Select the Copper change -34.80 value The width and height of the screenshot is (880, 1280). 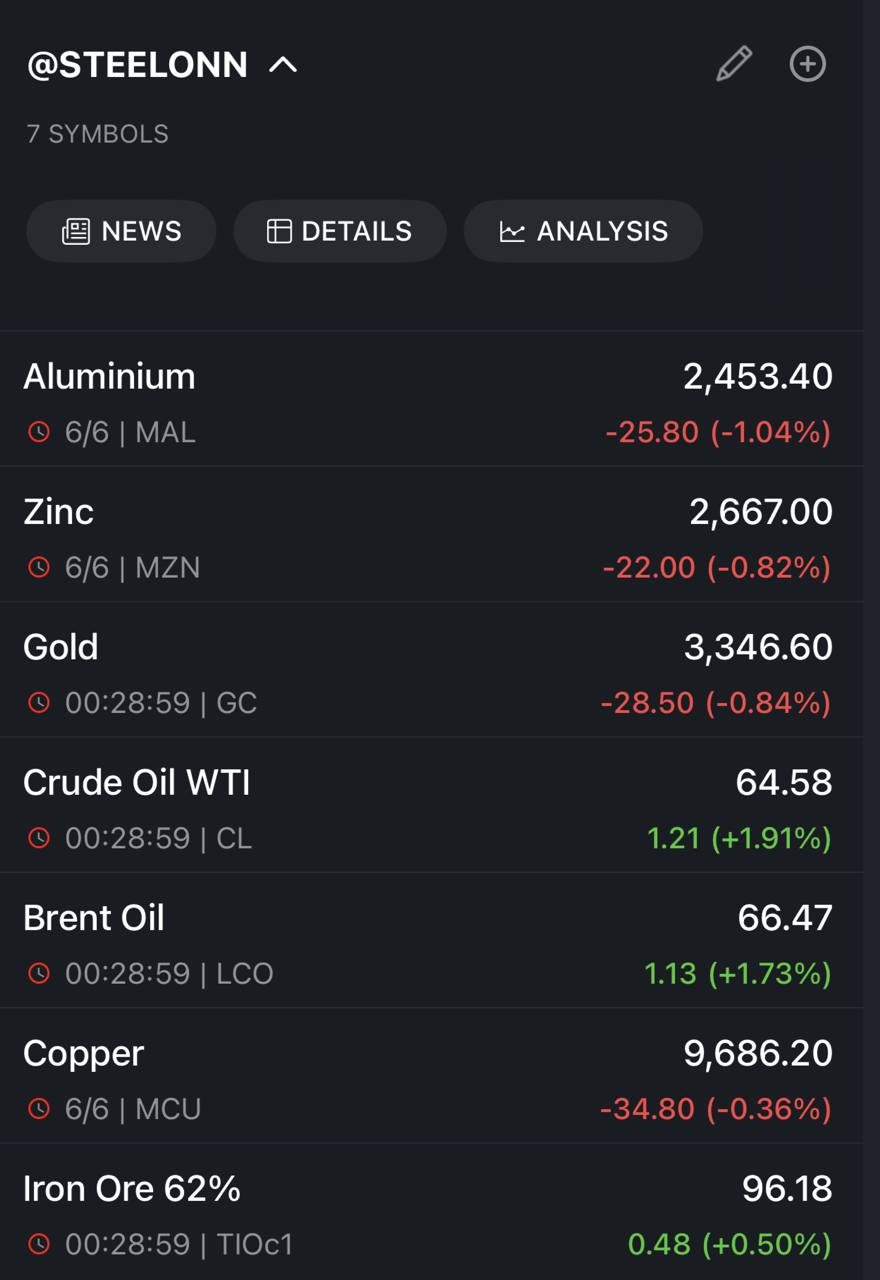click(649, 1108)
